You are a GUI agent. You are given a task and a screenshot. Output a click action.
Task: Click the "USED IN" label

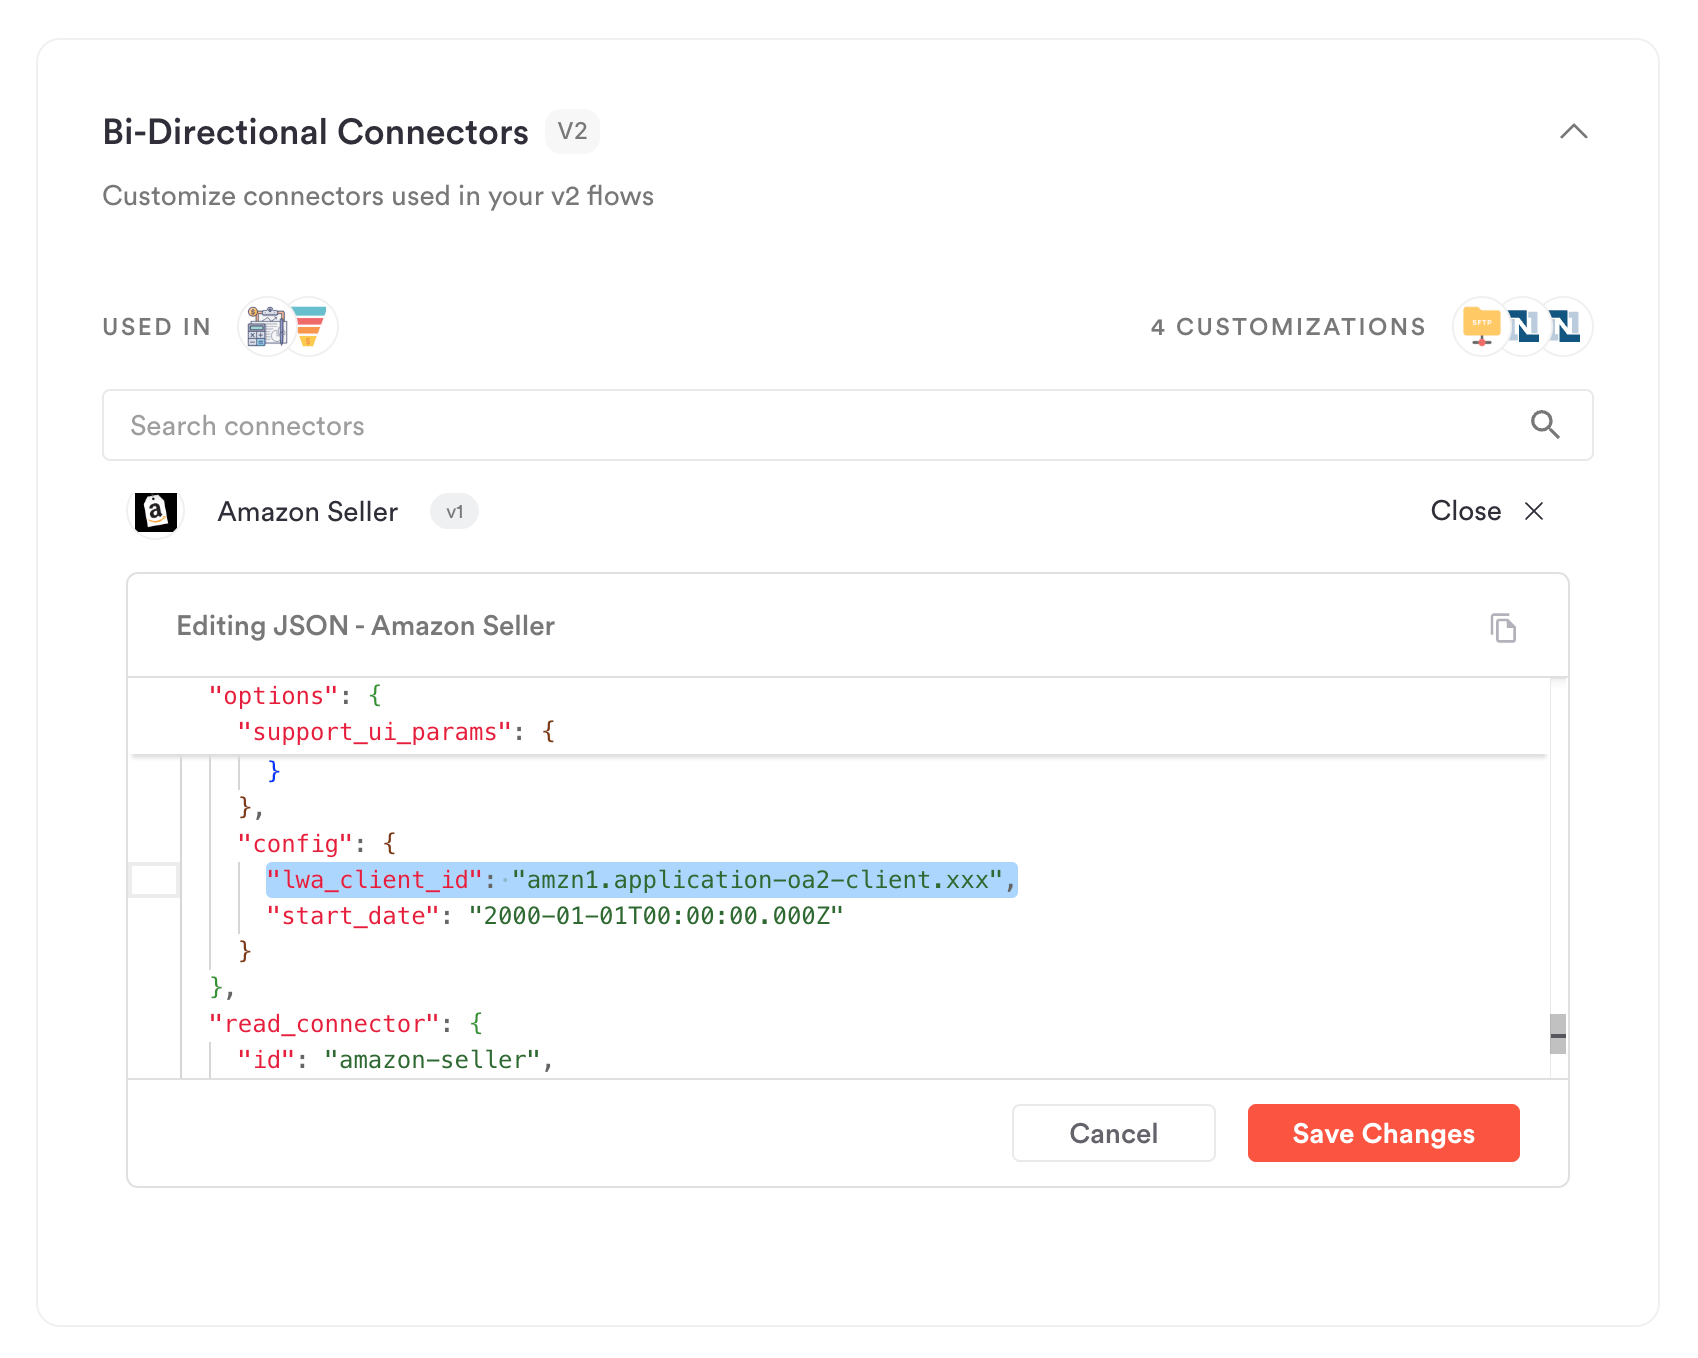[157, 327]
